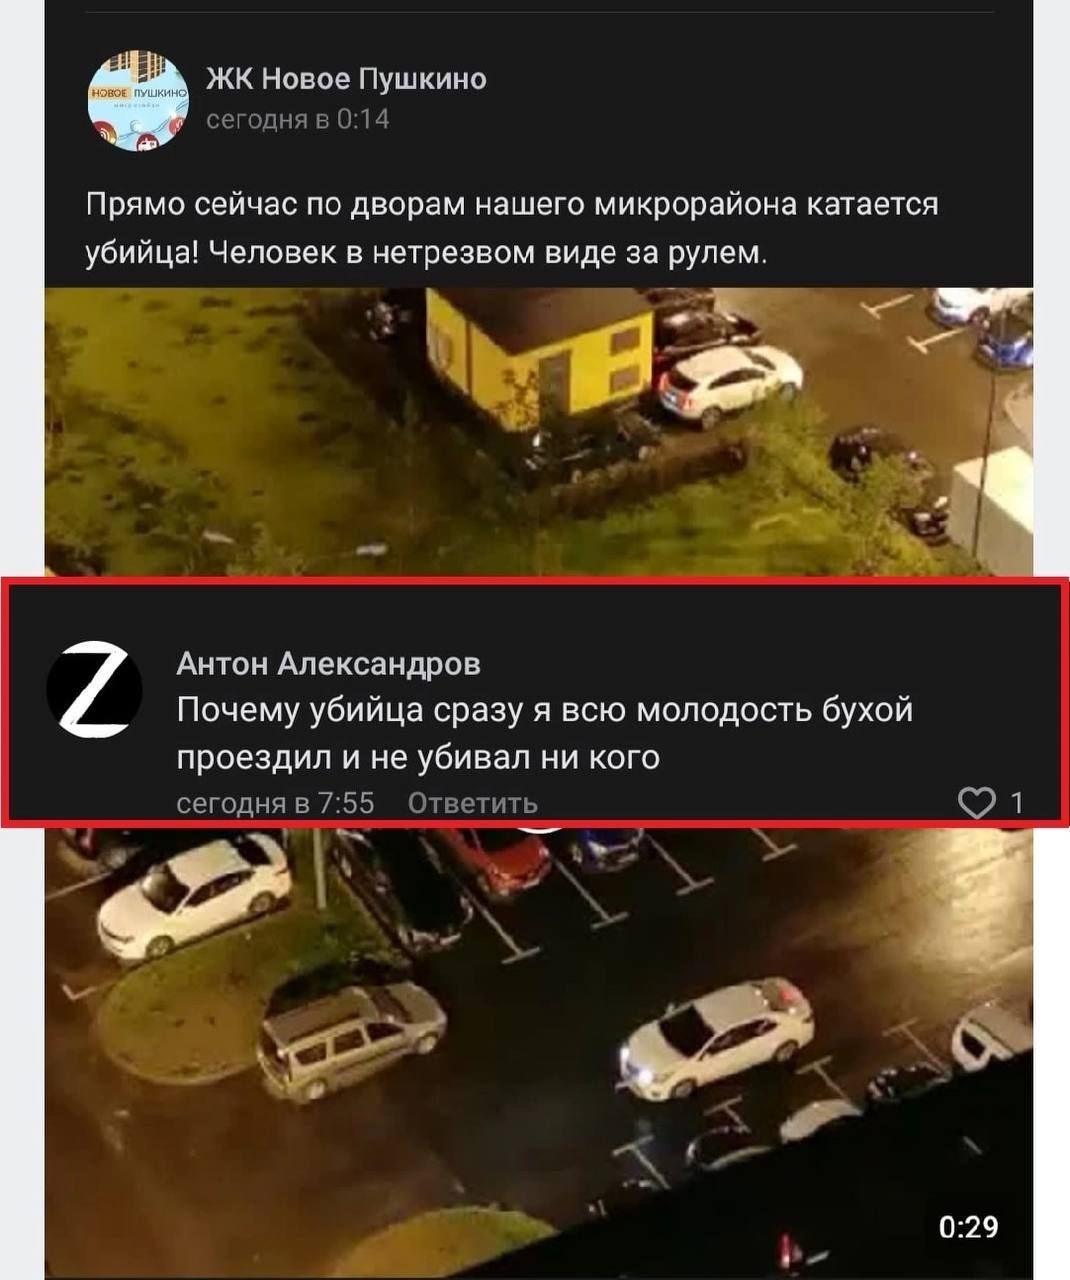The height and width of the screenshot is (1280, 1070).
Task: Click the white SUV beside the yellow building
Action: point(730,385)
